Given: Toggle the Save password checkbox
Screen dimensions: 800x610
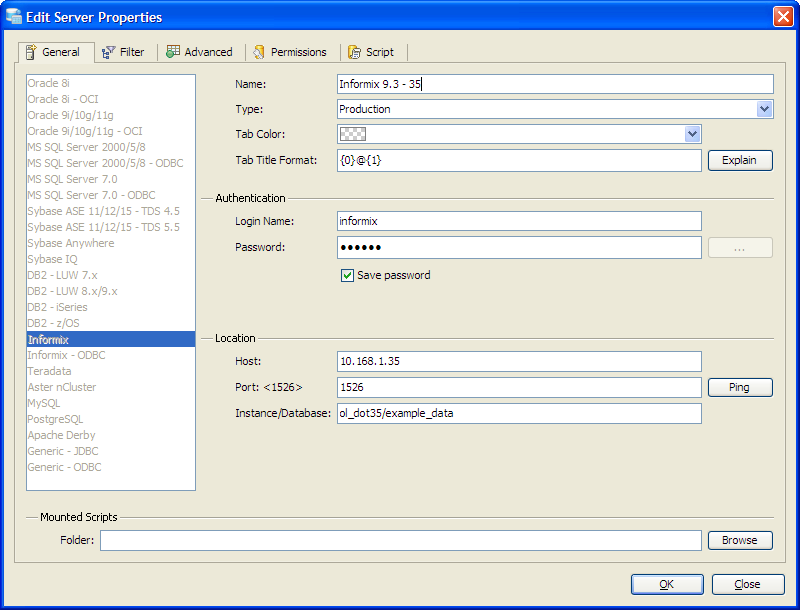Looking at the screenshot, I should click(x=347, y=275).
